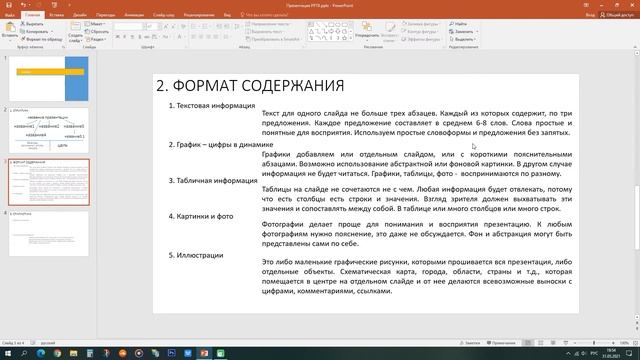Open the Layout (Макет) dropdown
The image size is (640, 360).
point(95,24)
